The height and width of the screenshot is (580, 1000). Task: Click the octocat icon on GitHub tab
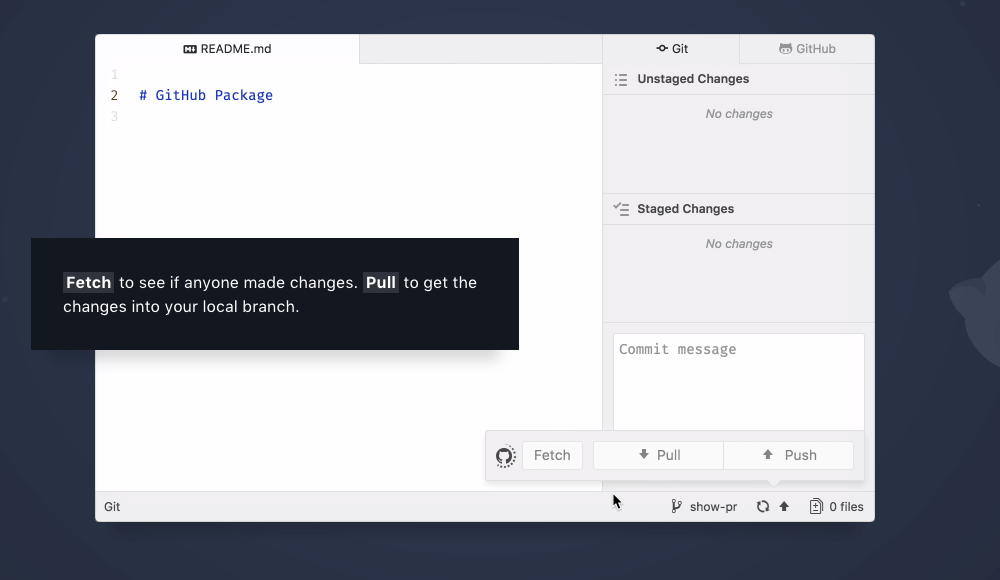coord(785,48)
